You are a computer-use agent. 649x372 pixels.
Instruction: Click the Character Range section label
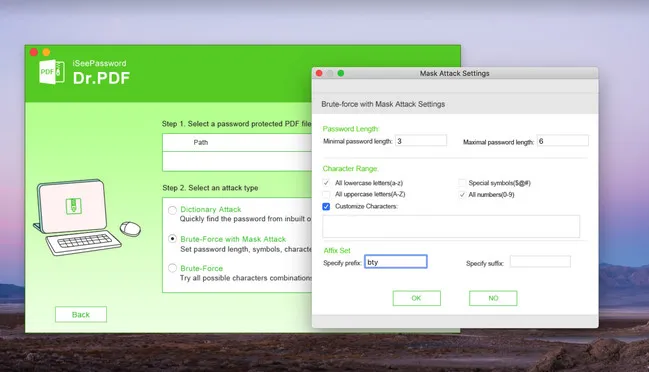click(350, 168)
